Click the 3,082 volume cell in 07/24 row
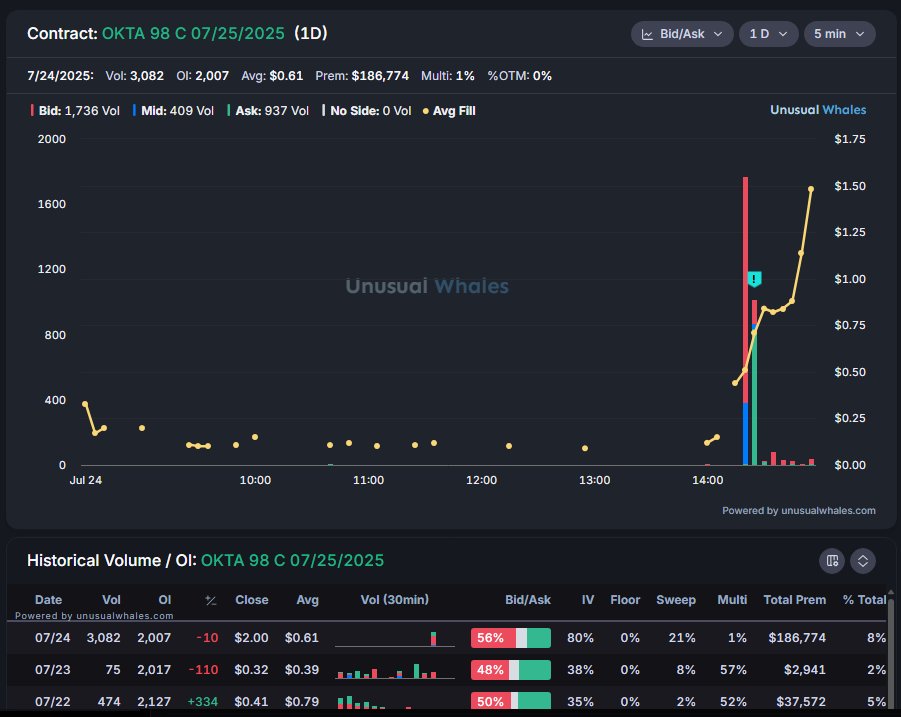 (103, 638)
